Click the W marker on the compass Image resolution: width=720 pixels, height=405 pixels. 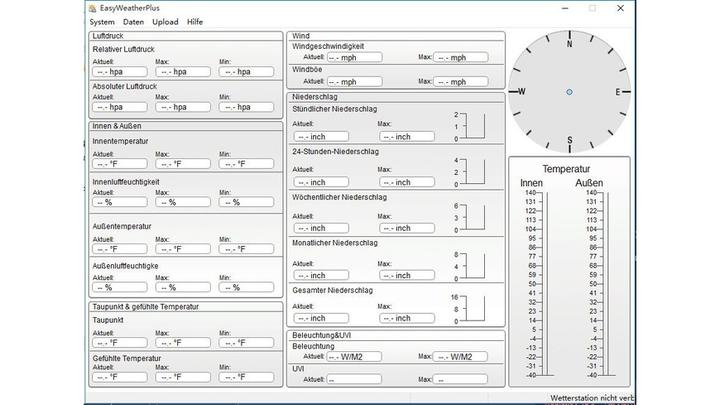click(522, 92)
